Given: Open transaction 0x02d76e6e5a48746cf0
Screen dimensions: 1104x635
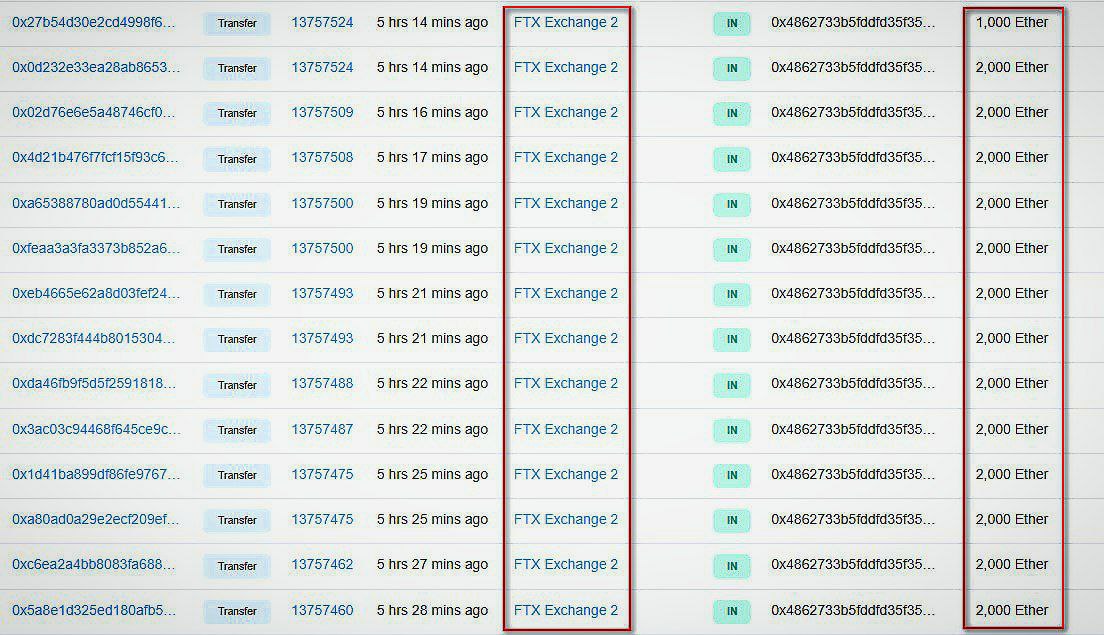Looking at the screenshot, I should [x=93, y=113].
